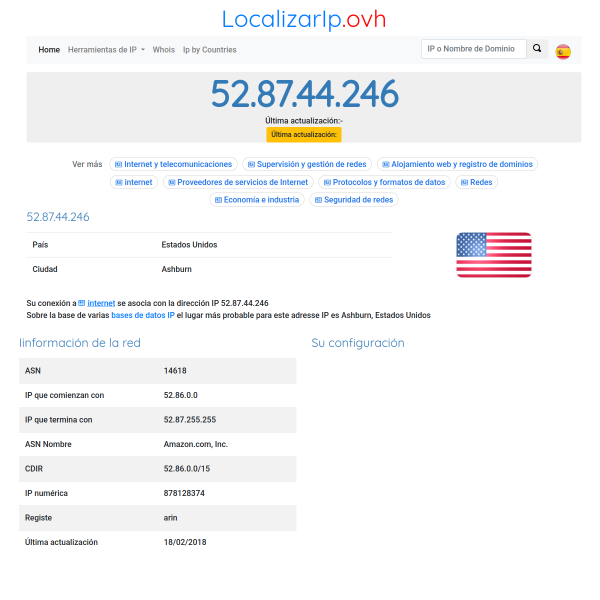600x600 pixels.
Task: Focus the 'IP o Nombre de Dominio' field
Action: (x=474, y=49)
